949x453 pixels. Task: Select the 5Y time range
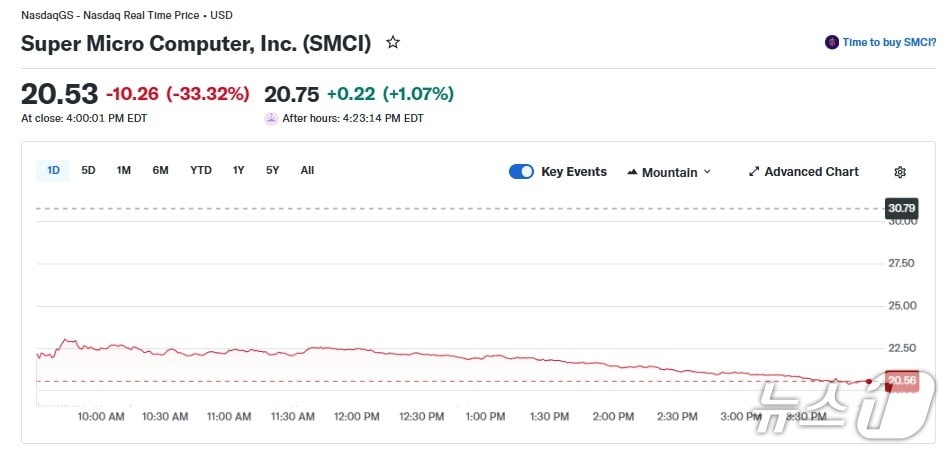coord(272,170)
